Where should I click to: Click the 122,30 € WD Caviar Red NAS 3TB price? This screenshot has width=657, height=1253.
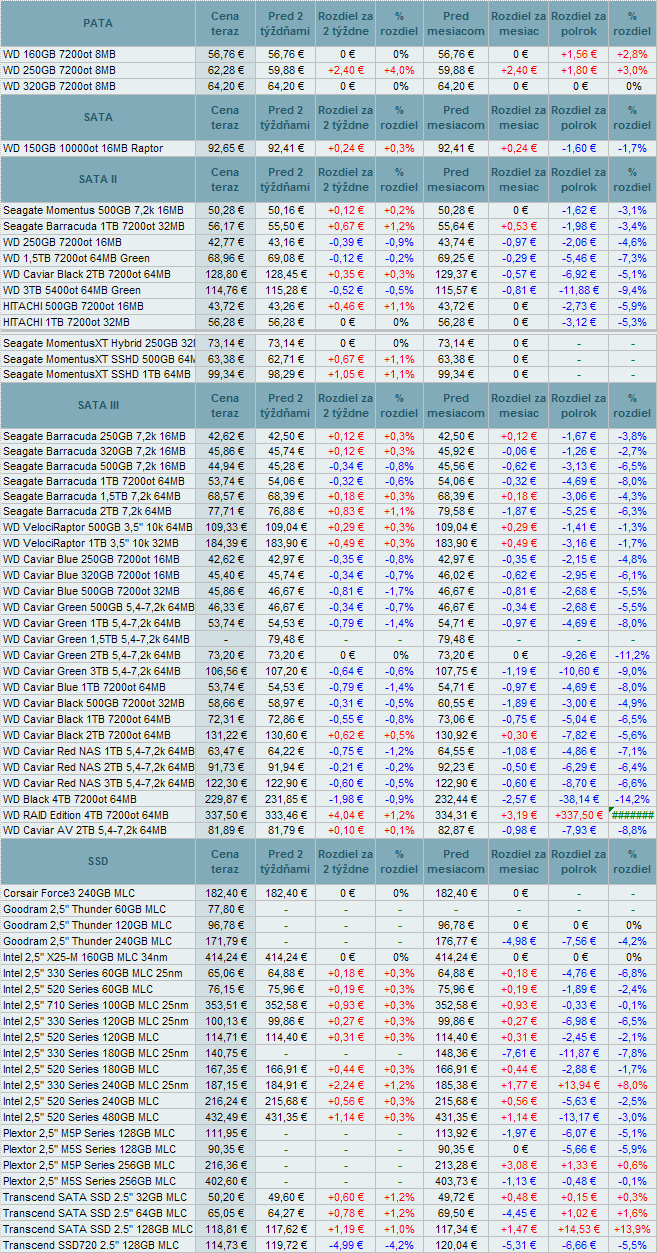click(225, 784)
